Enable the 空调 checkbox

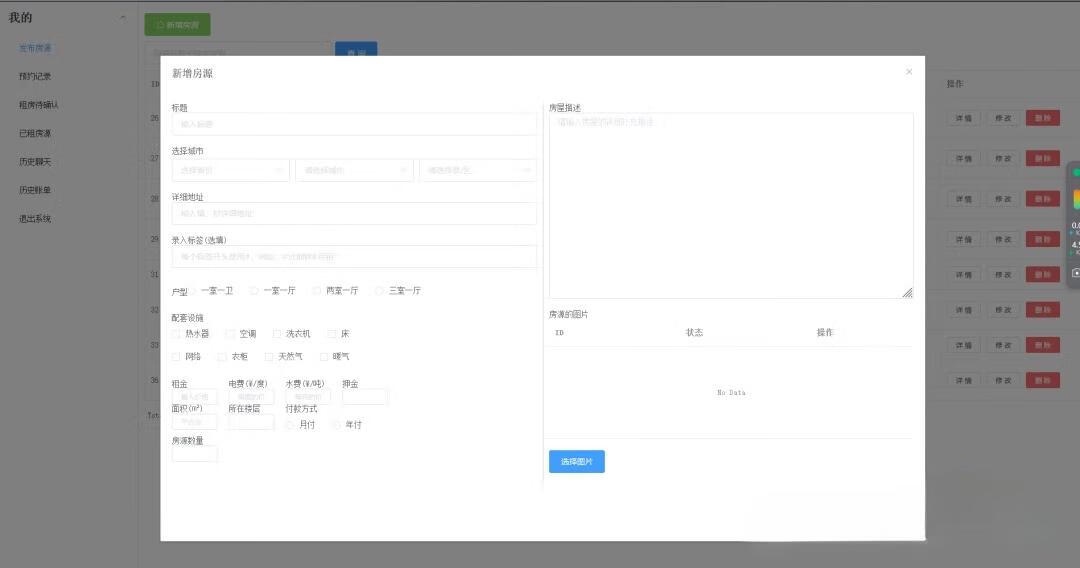point(230,334)
